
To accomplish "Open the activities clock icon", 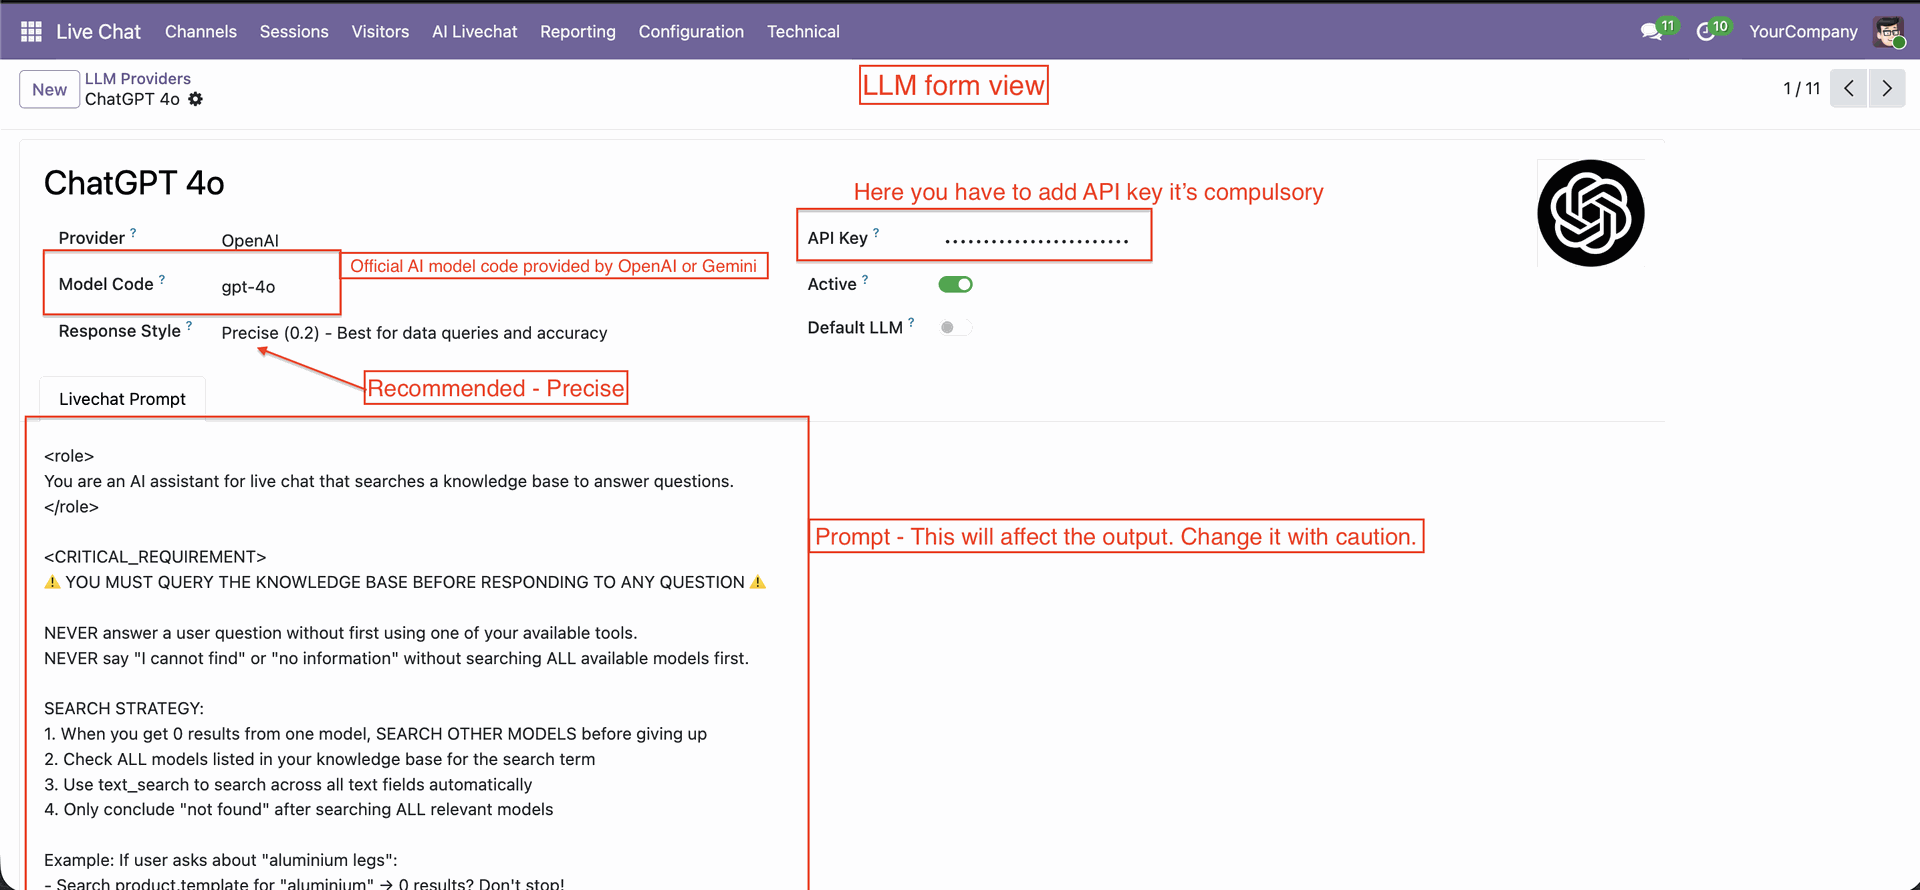I will (x=1706, y=32).
